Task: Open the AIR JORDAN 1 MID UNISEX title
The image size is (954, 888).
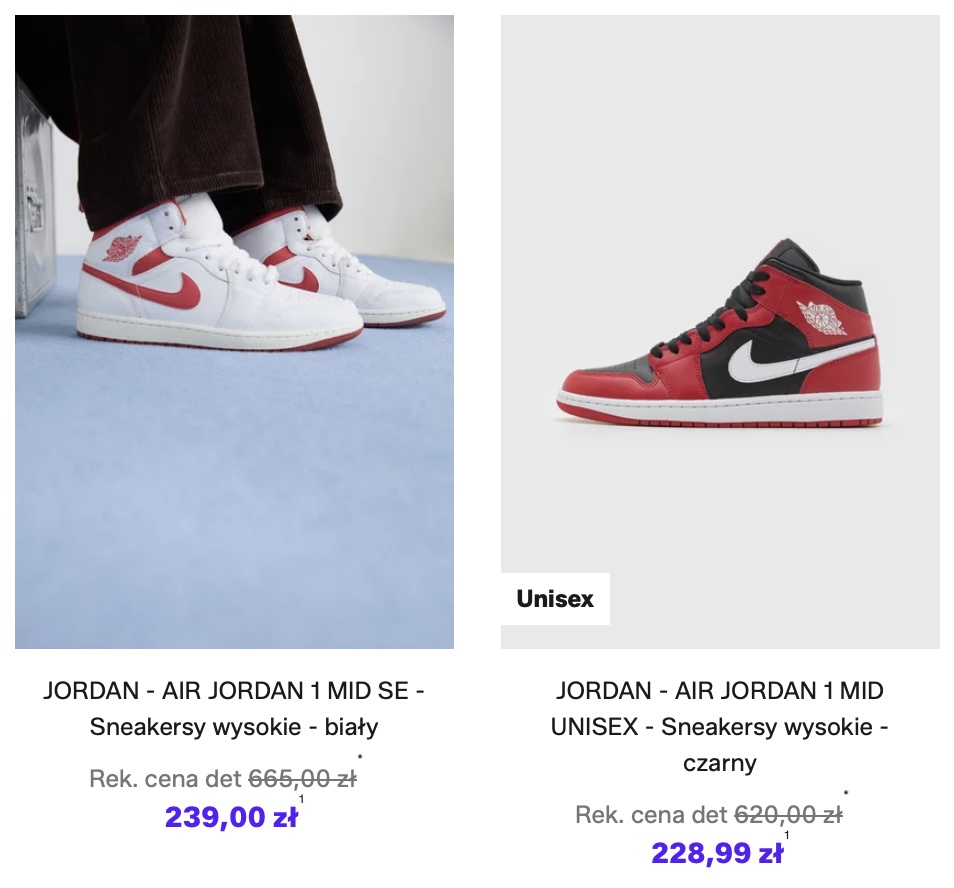Action: (x=720, y=726)
